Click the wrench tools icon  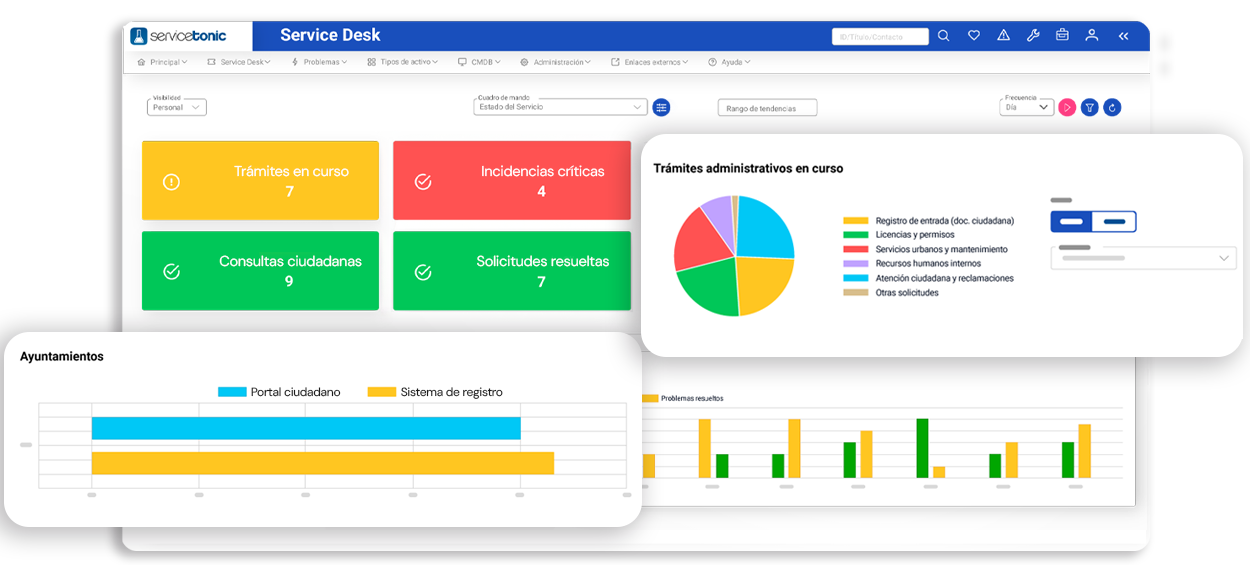[1033, 36]
